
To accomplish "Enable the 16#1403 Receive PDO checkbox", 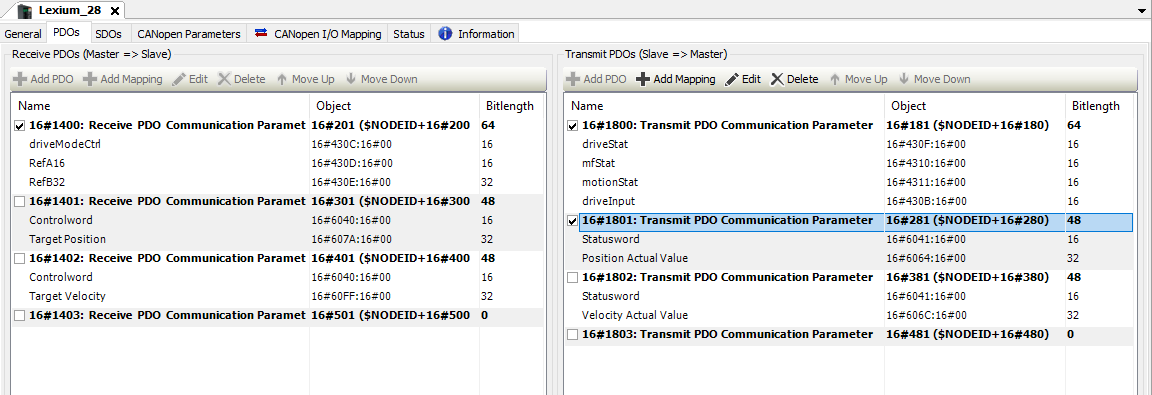I will tap(20, 315).
